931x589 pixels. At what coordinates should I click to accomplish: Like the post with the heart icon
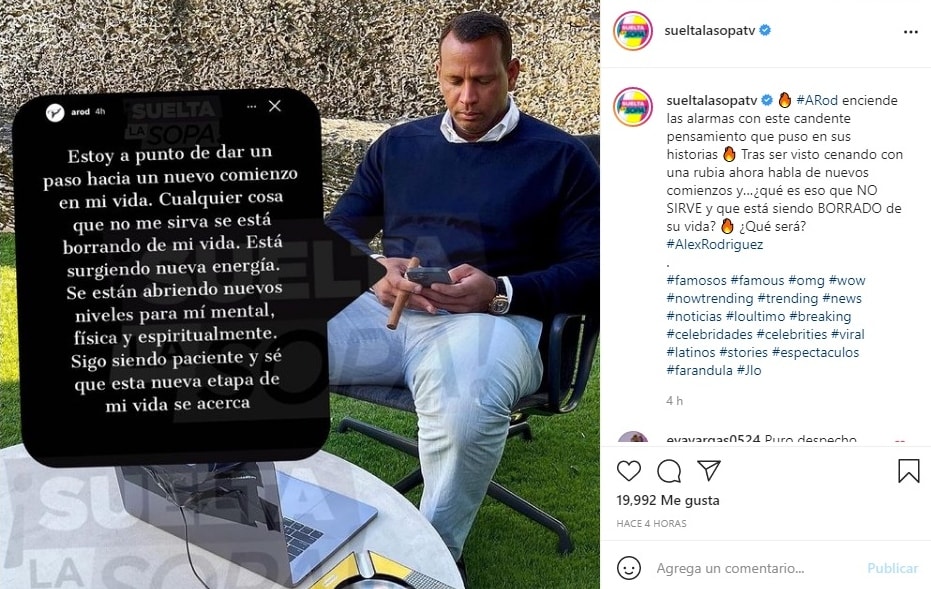[x=629, y=471]
